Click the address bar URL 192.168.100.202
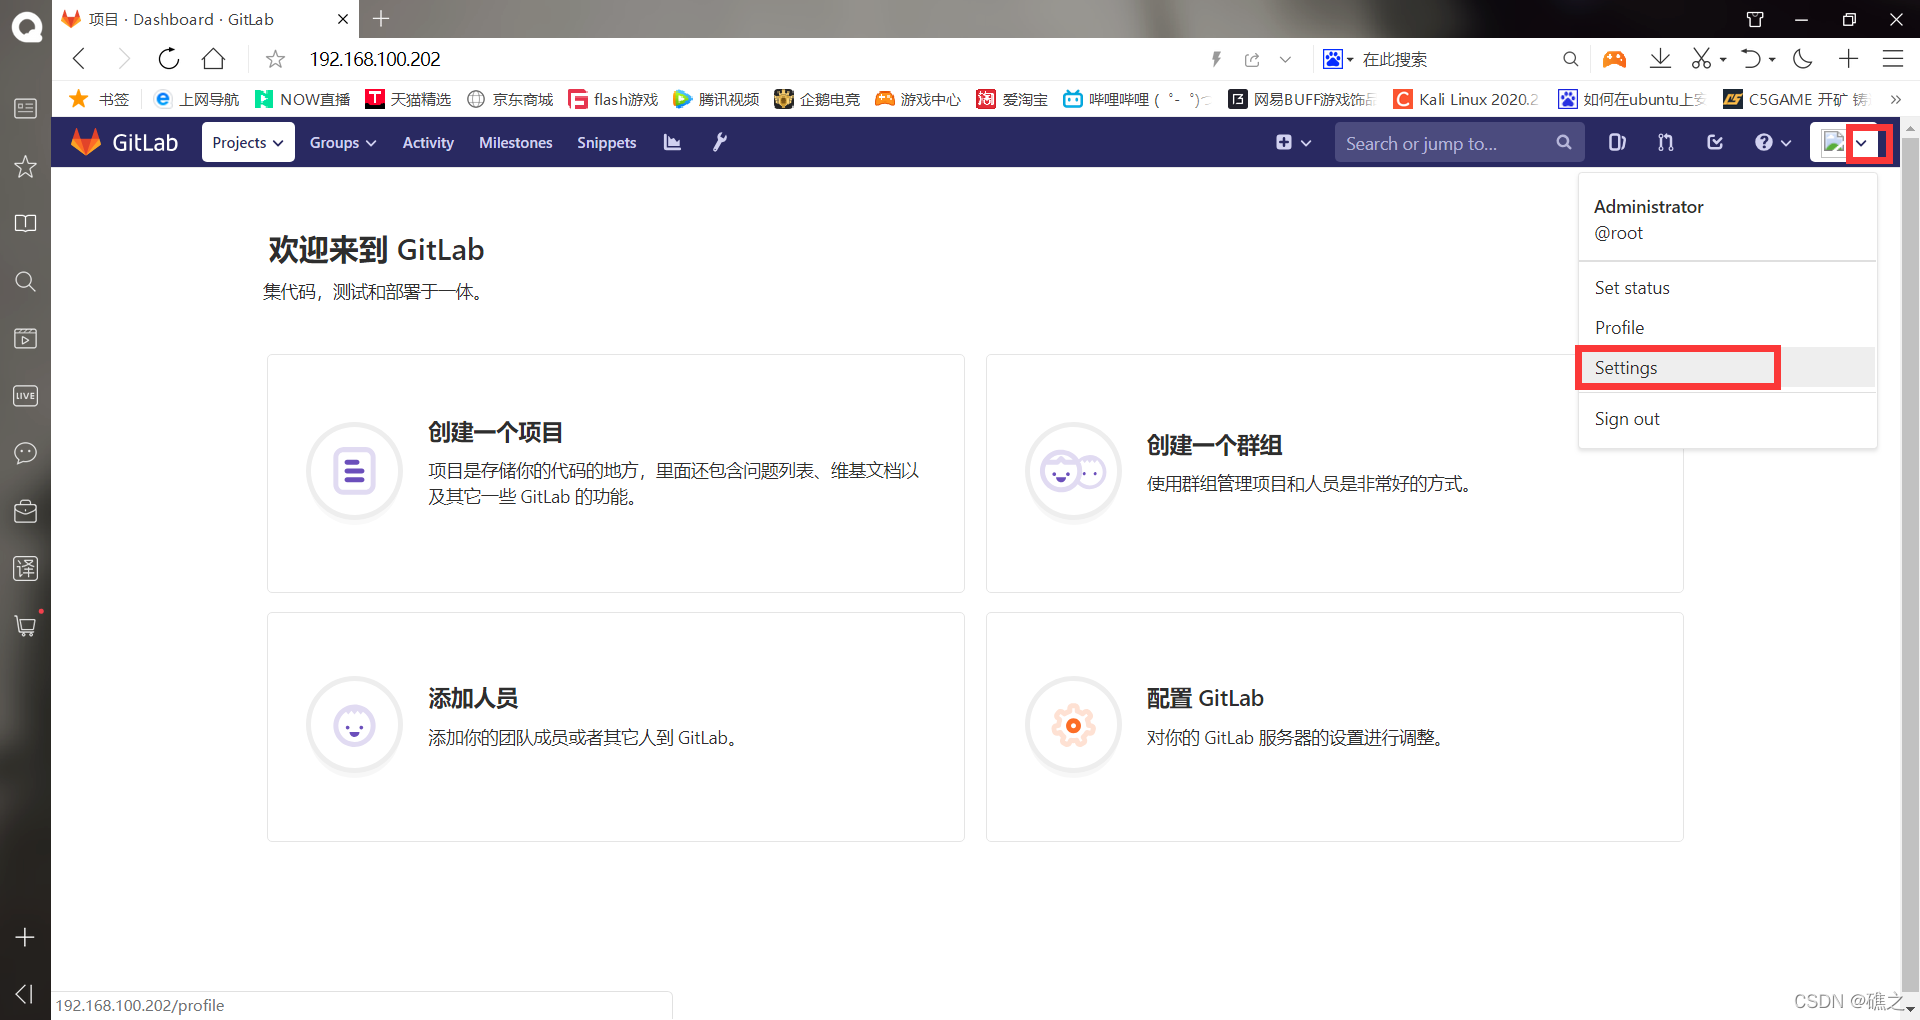 [x=375, y=59]
